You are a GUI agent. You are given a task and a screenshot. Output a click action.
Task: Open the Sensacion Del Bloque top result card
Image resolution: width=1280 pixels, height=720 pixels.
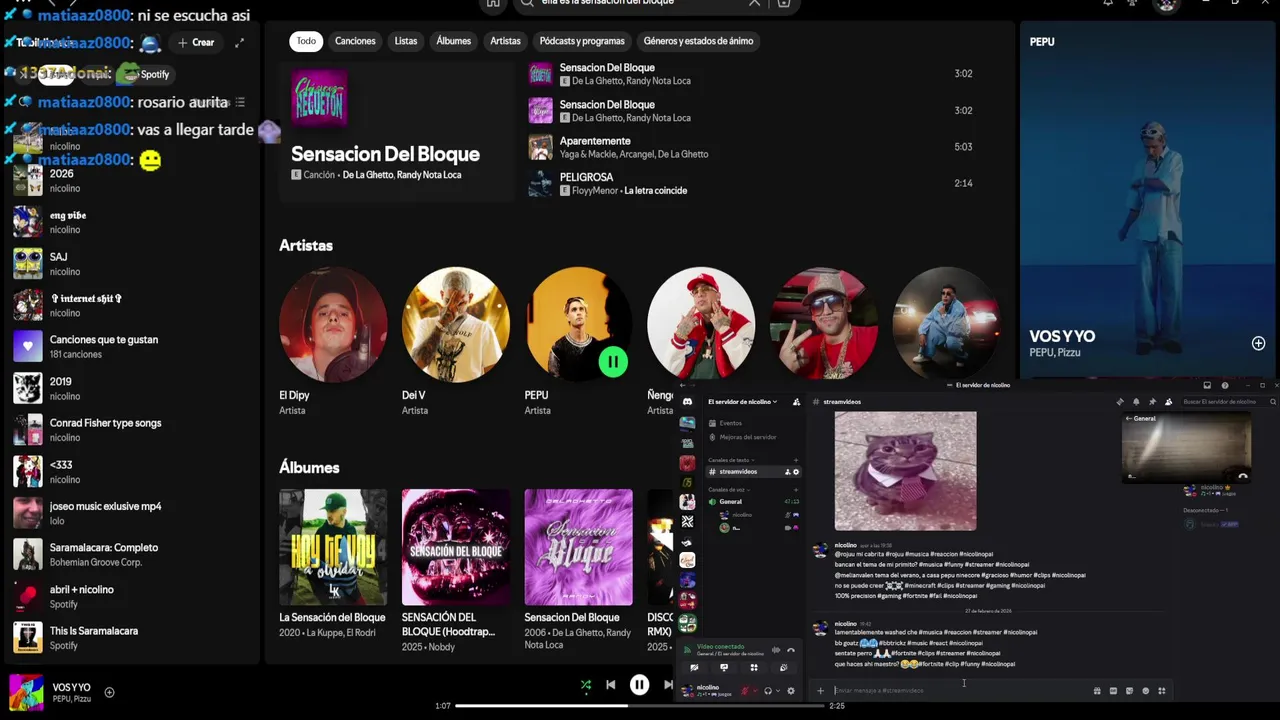396,130
